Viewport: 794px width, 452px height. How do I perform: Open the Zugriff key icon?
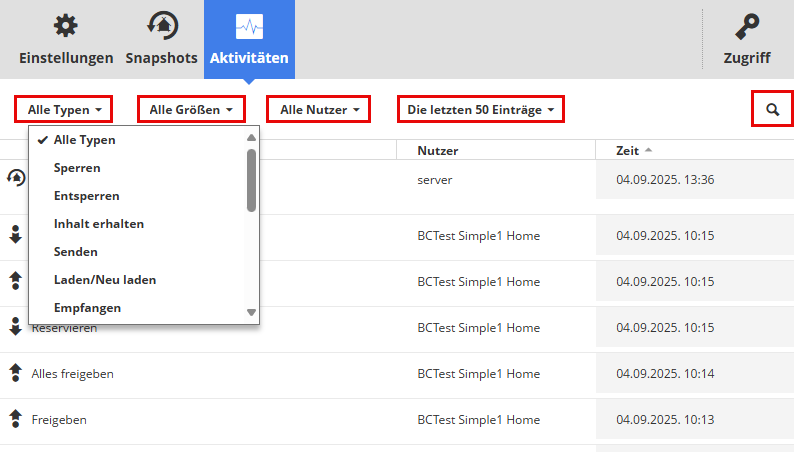click(x=746, y=26)
